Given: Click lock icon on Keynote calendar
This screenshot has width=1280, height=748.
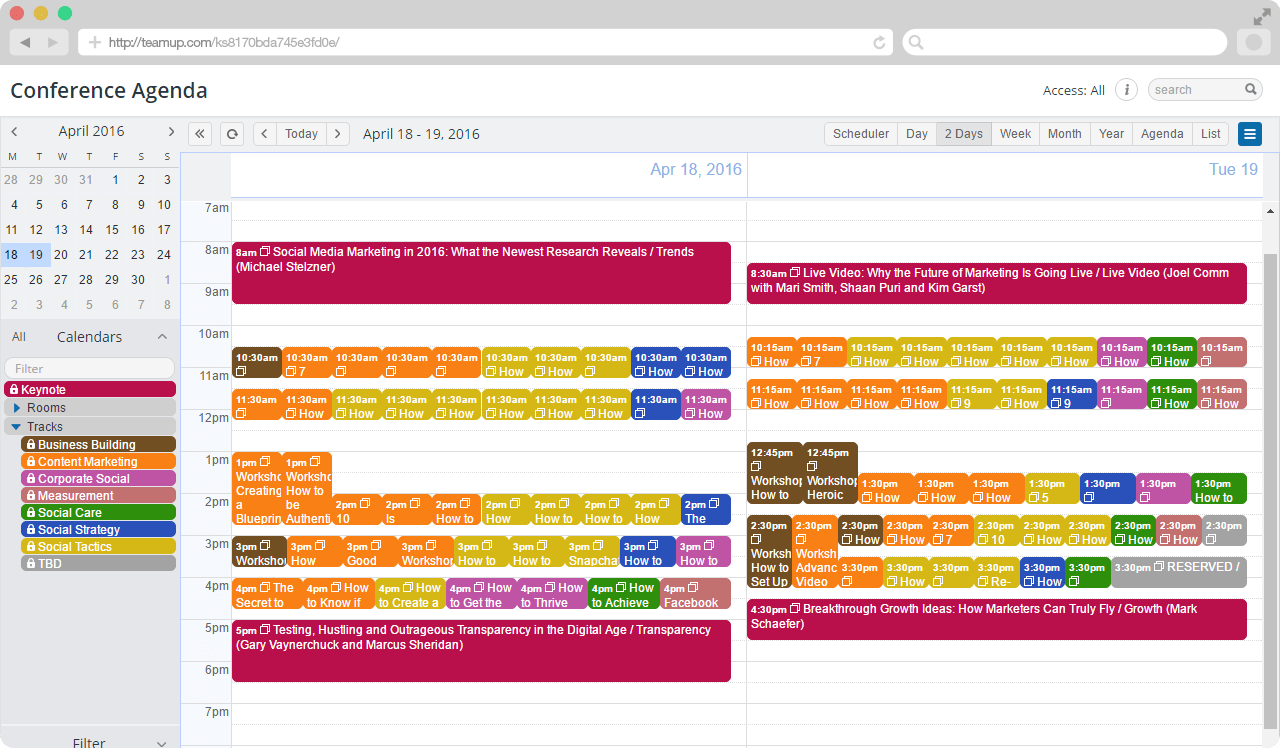Looking at the screenshot, I should tap(14, 390).
